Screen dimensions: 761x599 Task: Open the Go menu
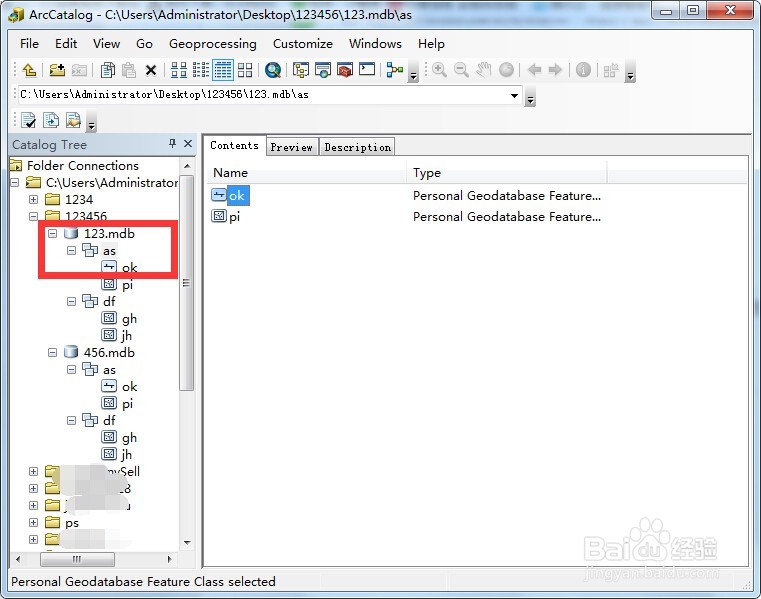144,44
